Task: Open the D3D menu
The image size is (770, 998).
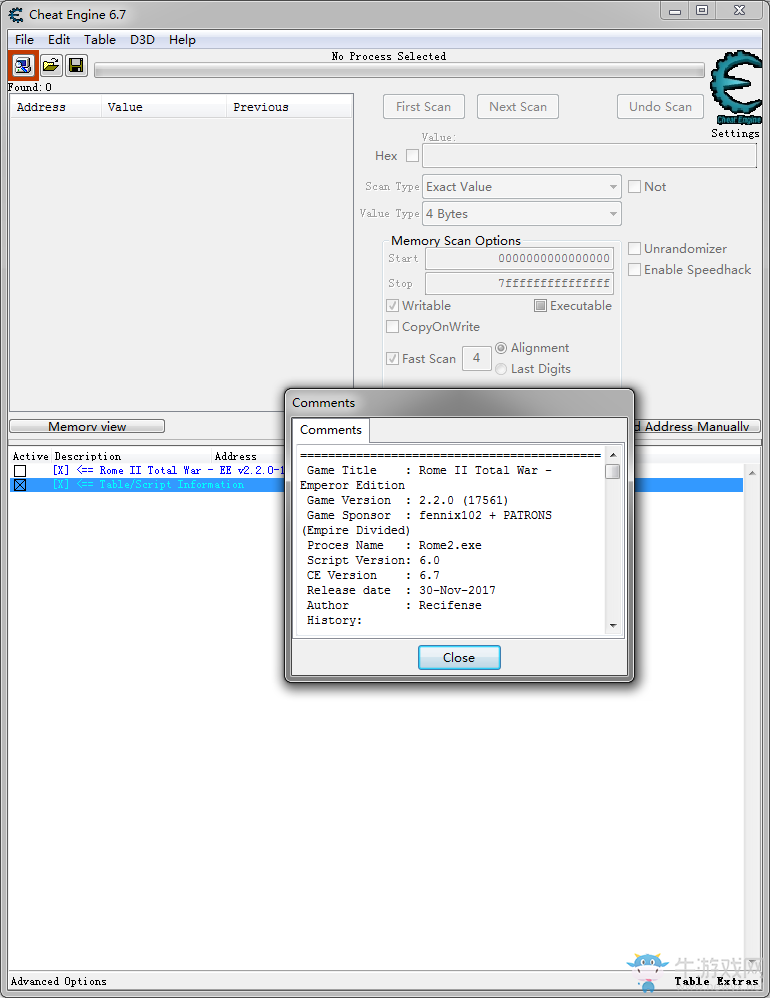Action: pyautogui.click(x=143, y=39)
